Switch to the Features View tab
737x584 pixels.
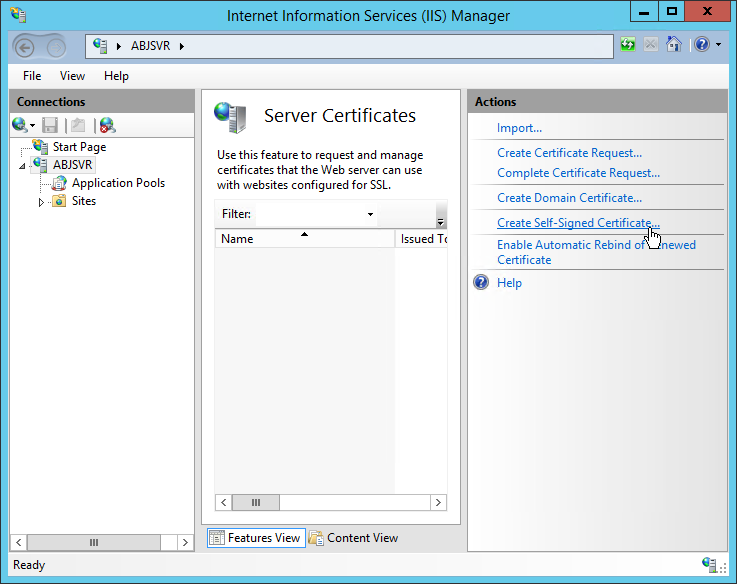tap(256, 537)
